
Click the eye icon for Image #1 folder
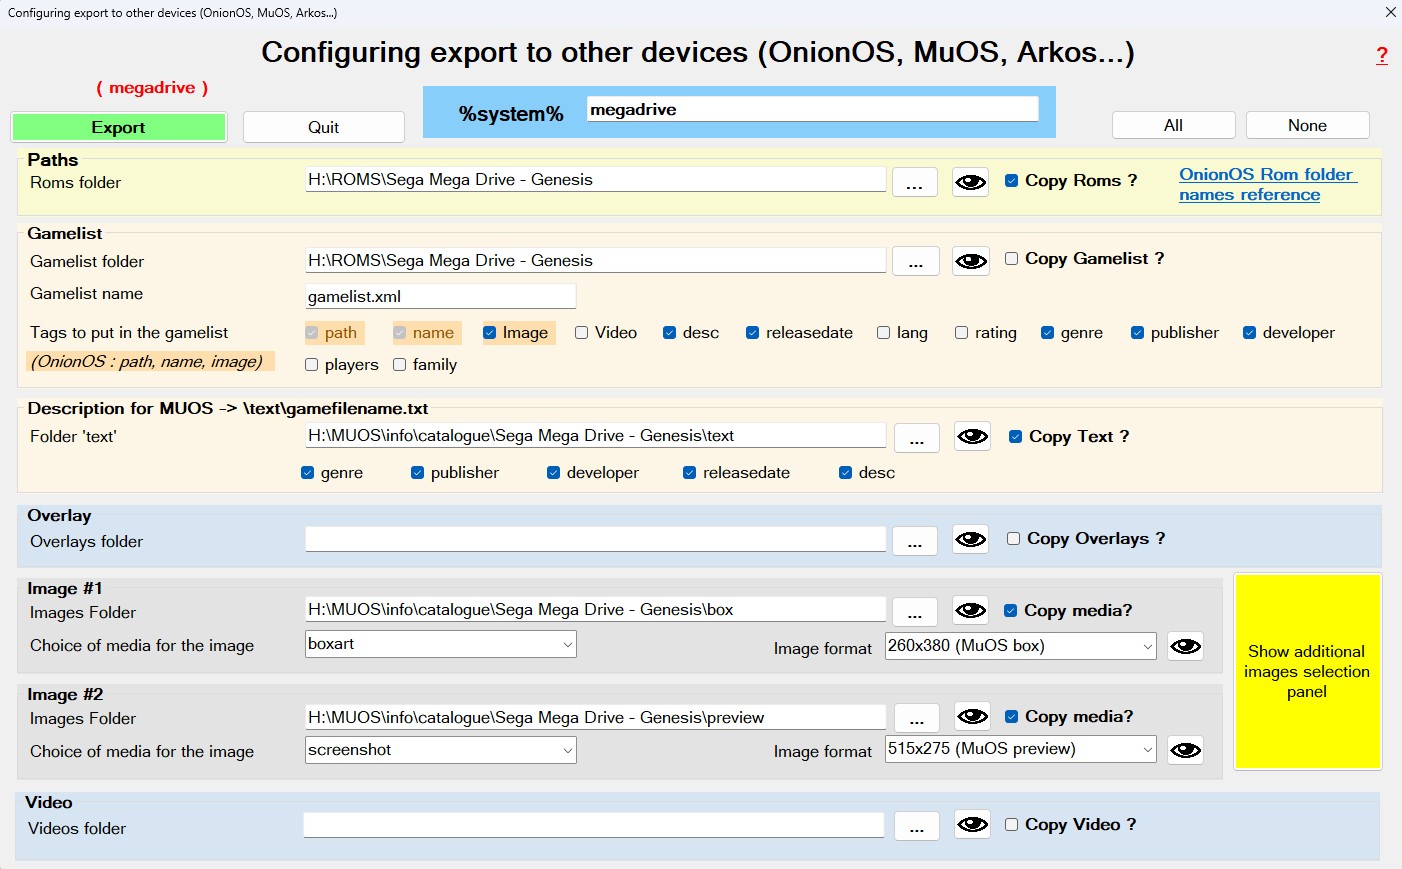(x=970, y=611)
